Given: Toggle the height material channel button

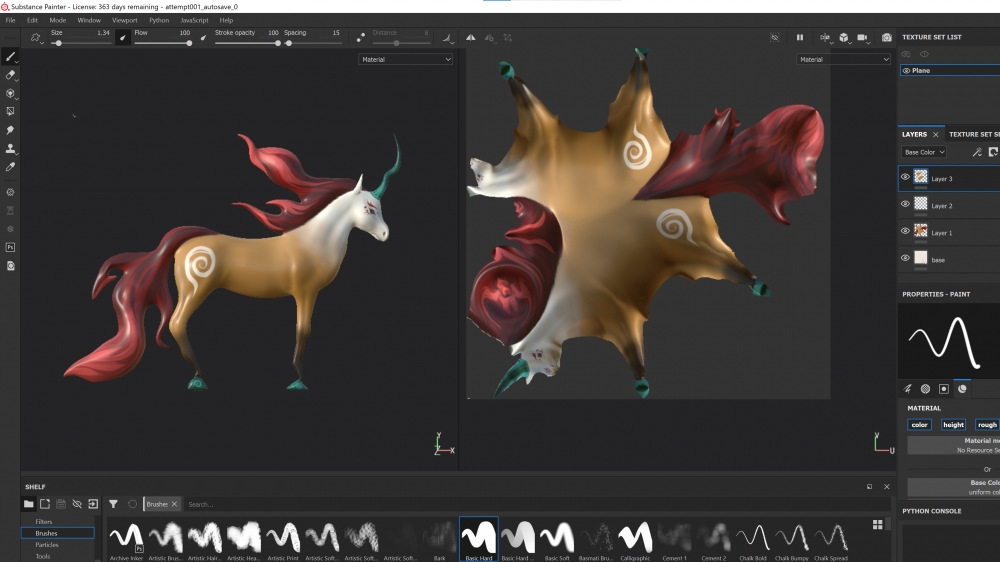Looking at the screenshot, I should [953, 425].
